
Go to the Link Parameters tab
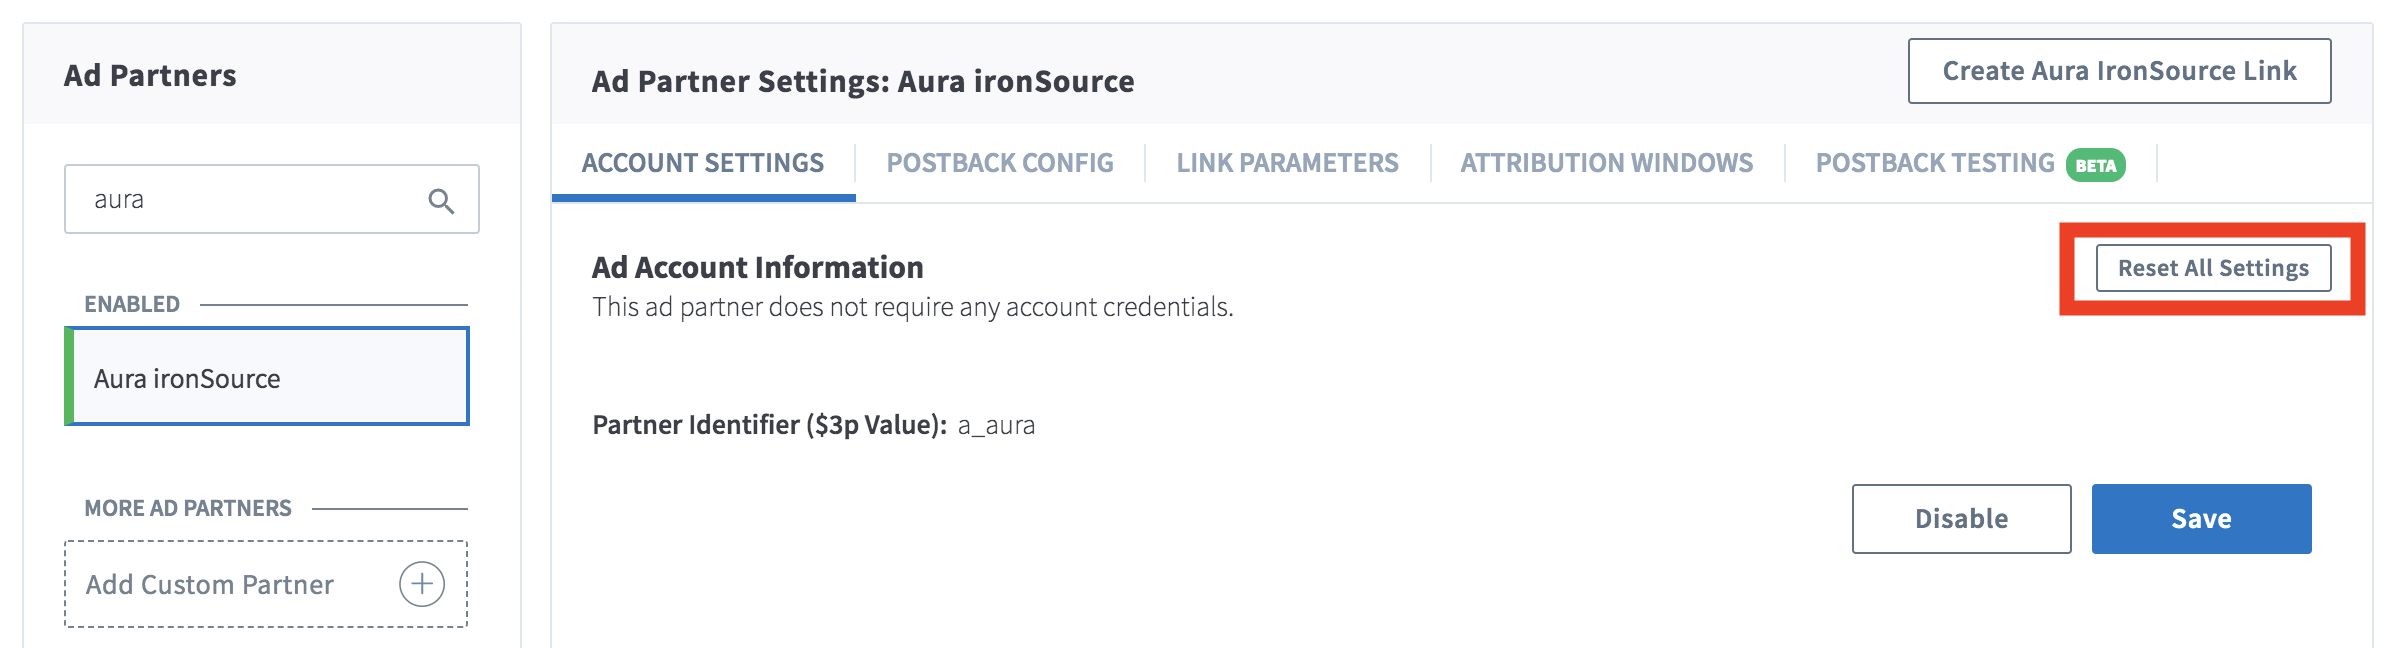pyautogui.click(x=1287, y=163)
